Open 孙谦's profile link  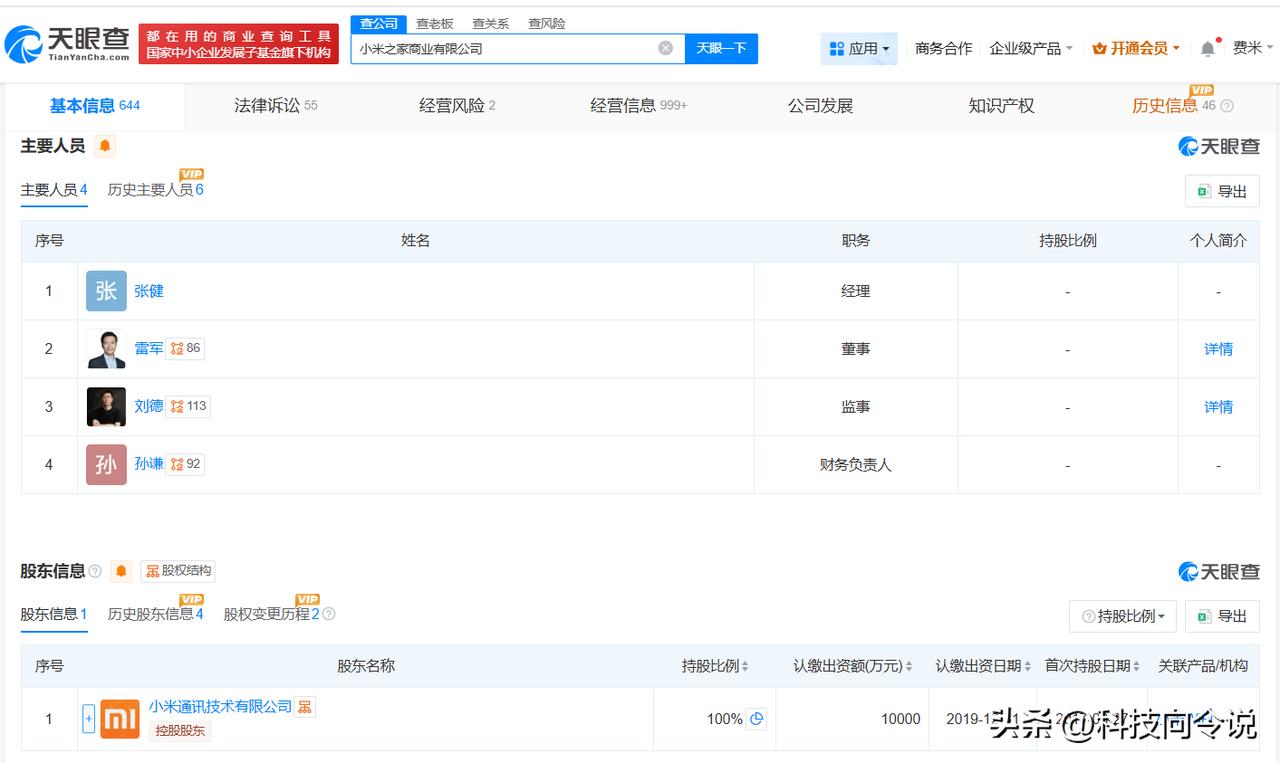pyautogui.click(x=149, y=464)
